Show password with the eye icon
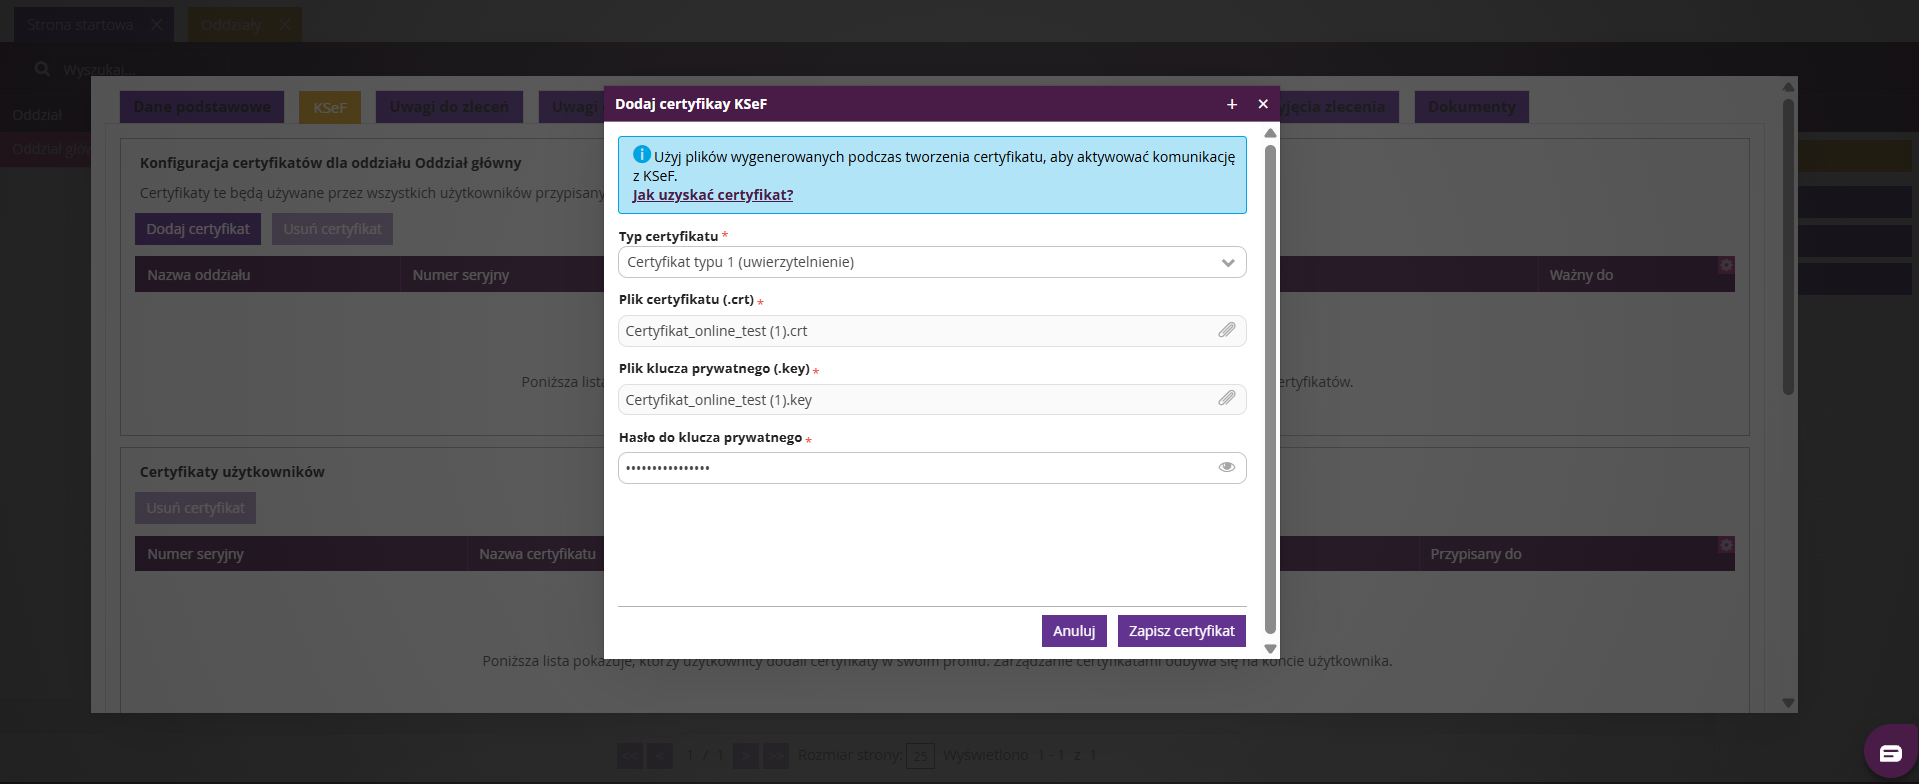The height and width of the screenshot is (784, 1919). click(1227, 467)
